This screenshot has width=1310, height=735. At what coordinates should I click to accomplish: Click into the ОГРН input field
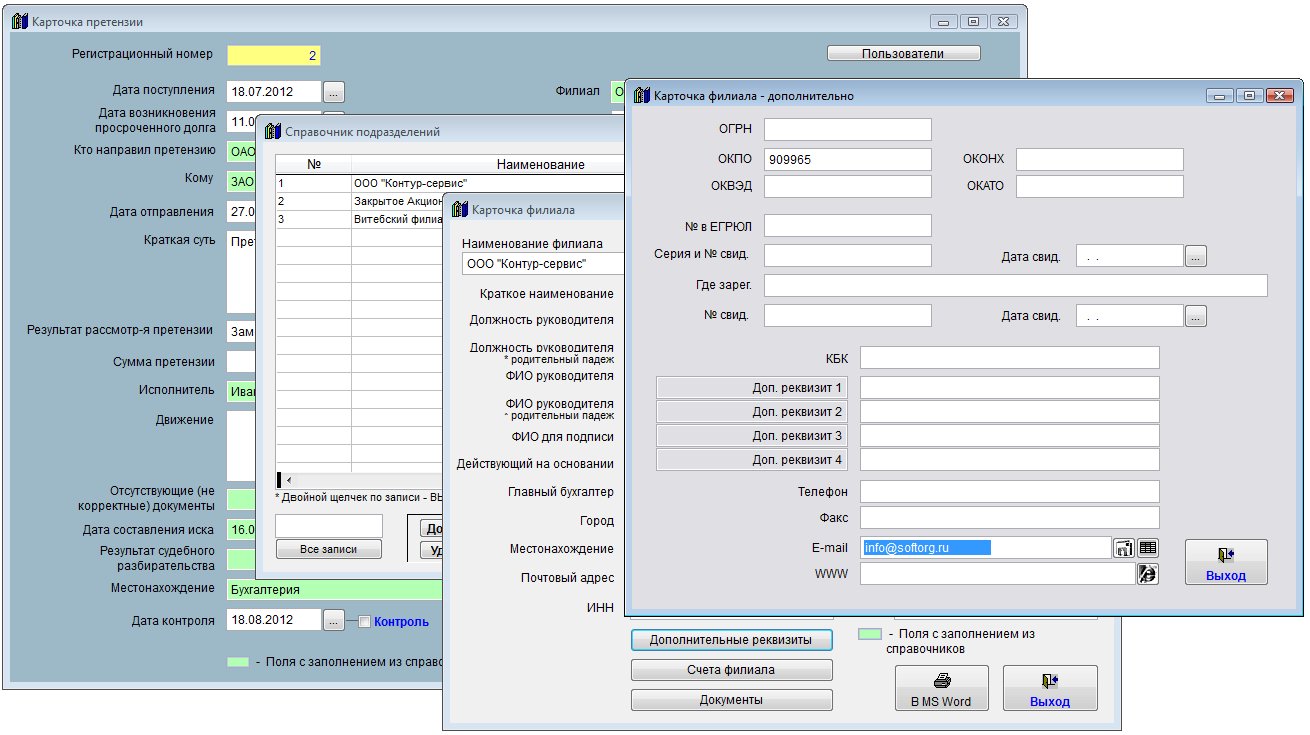[x=847, y=129]
